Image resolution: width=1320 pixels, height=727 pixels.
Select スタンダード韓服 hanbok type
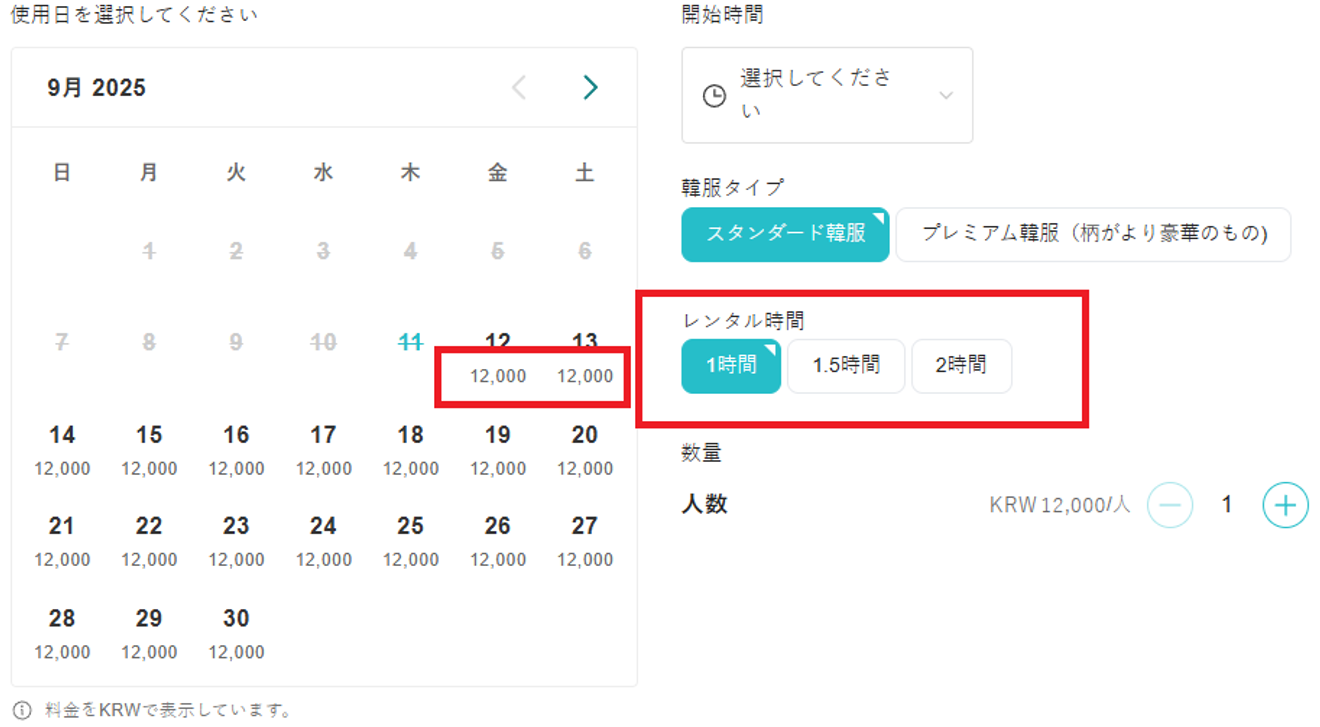click(785, 234)
